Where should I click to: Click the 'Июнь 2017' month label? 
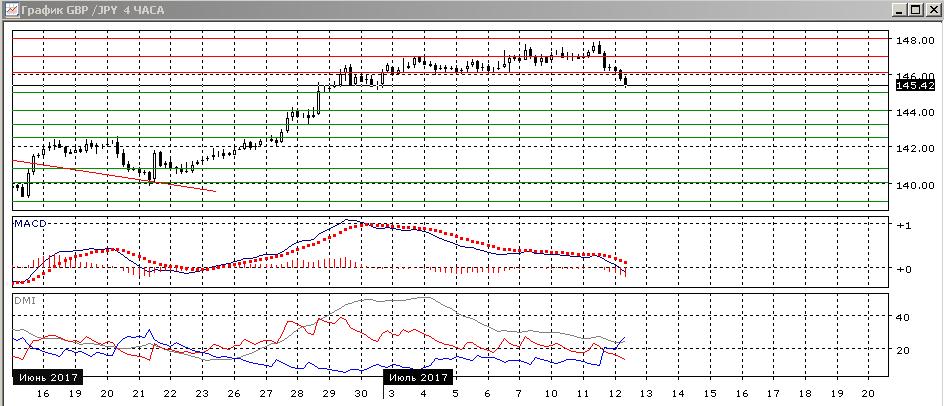[48, 377]
